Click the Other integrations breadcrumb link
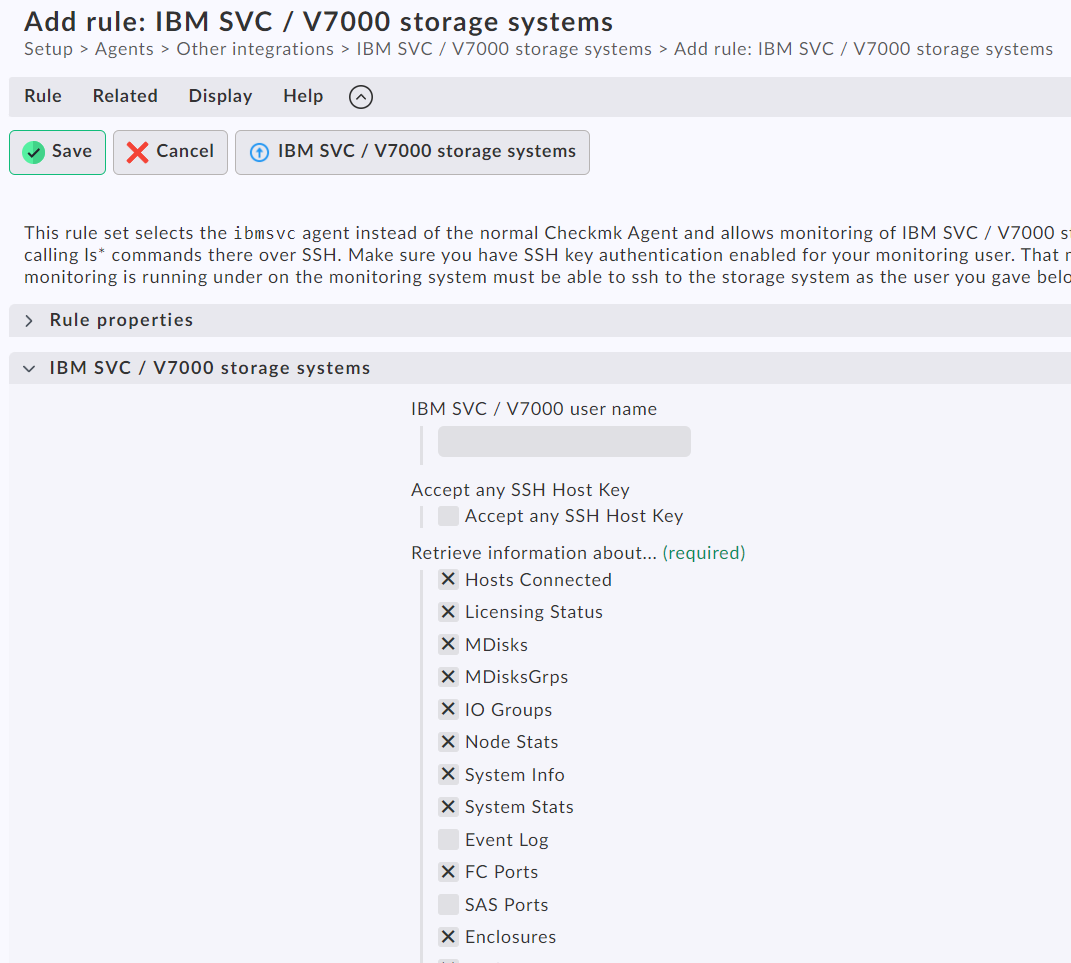Viewport: 1071px width, 963px height. tap(255, 49)
